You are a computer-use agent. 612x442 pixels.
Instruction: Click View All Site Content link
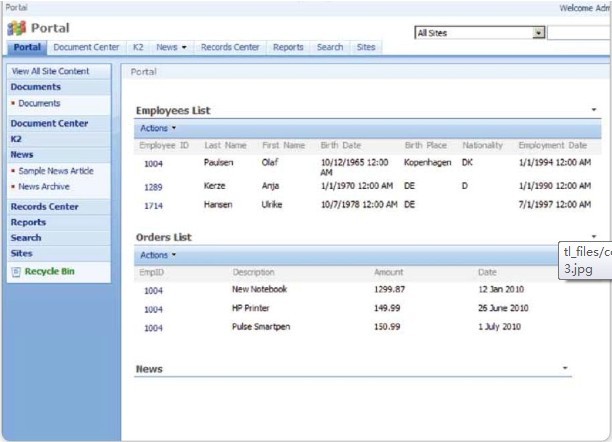[x=50, y=71]
